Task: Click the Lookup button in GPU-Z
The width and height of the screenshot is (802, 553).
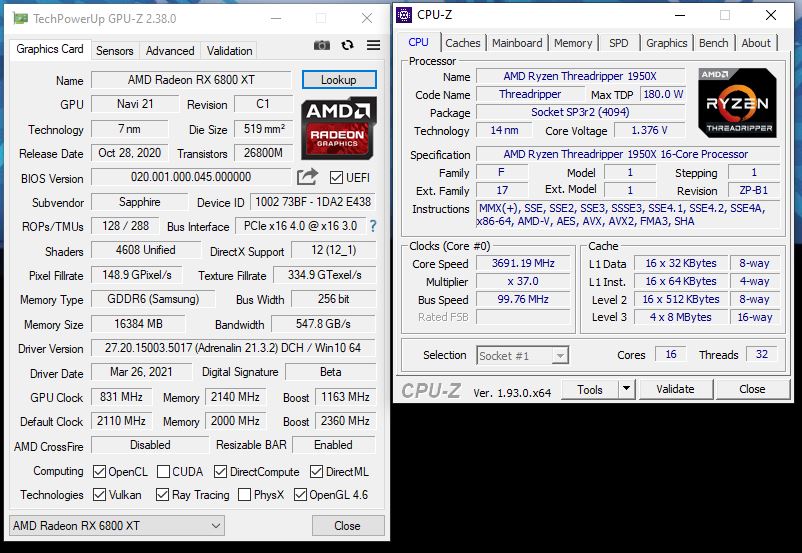Action: 339,80
